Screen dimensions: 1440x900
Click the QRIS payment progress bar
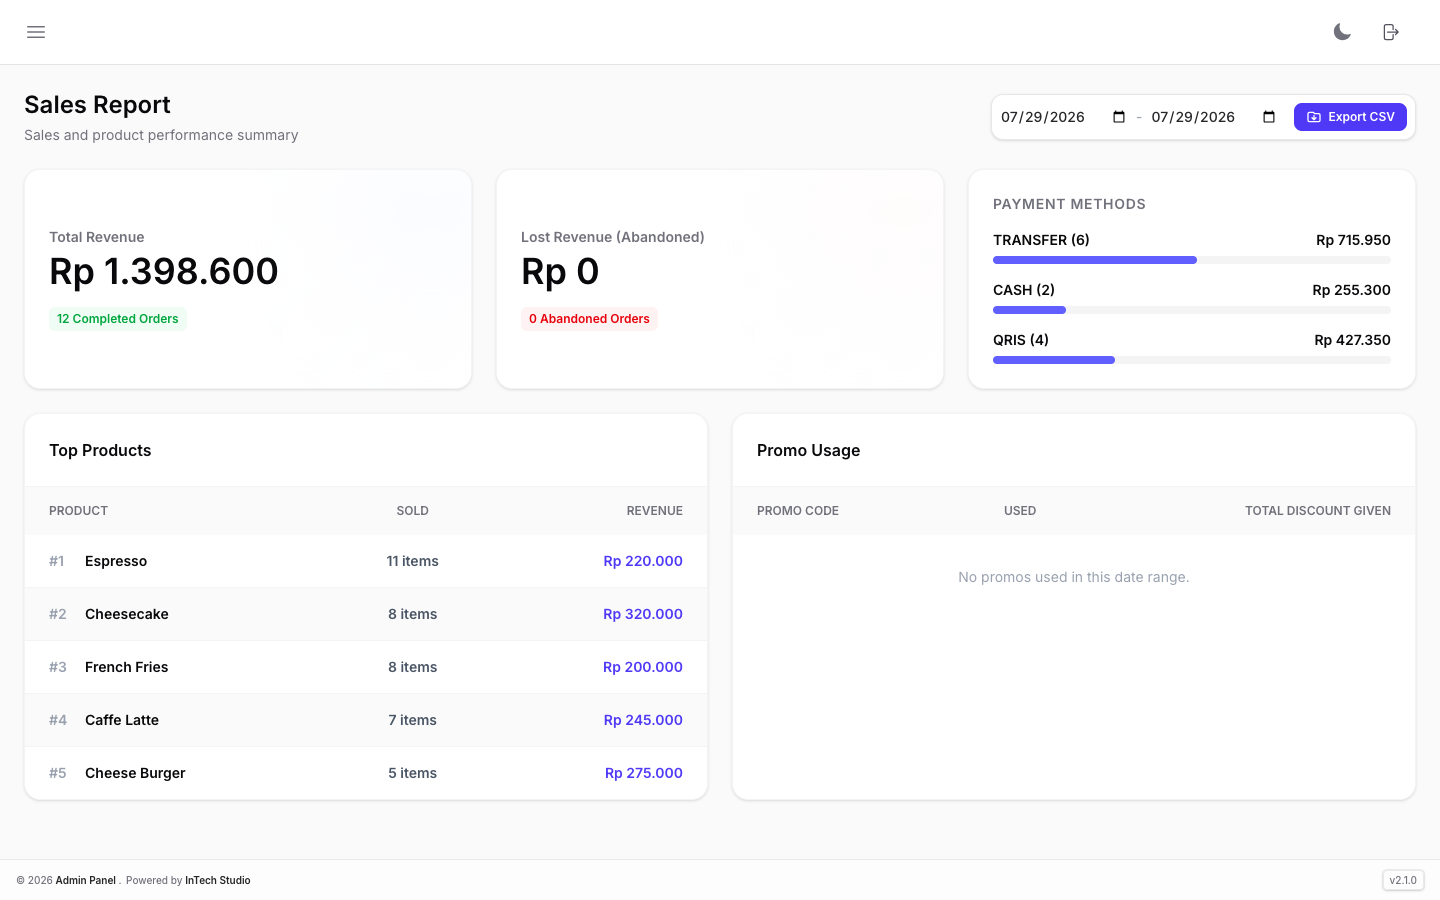click(1192, 360)
